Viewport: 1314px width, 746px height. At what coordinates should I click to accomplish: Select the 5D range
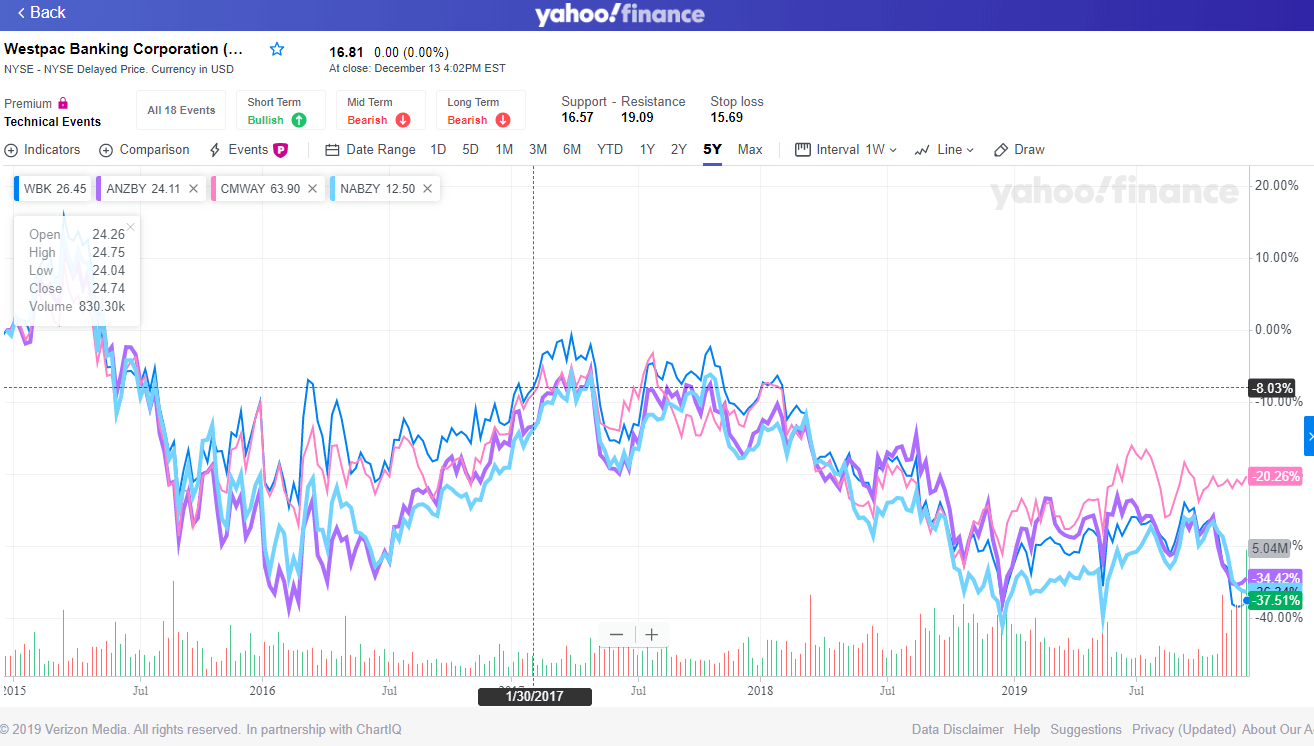click(470, 150)
